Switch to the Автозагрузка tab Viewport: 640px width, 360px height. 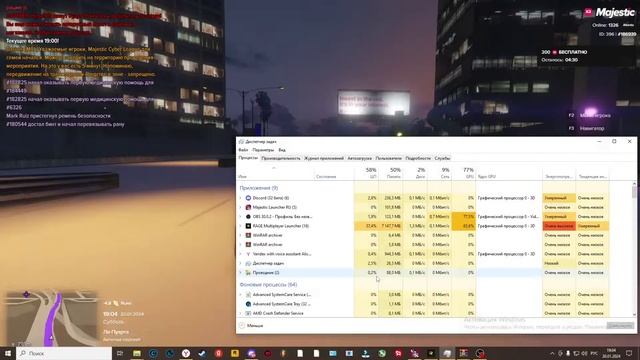[x=360, y=158]
